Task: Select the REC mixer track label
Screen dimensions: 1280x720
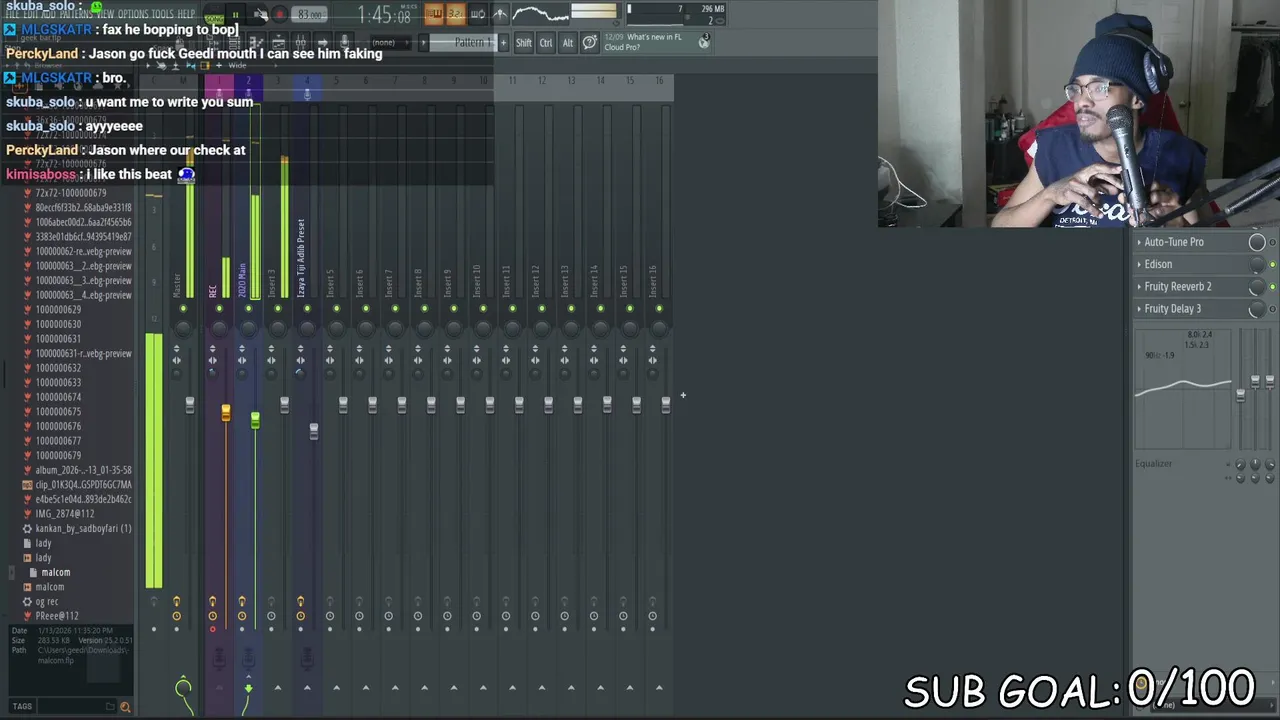Action: pyautogui.click(x=212, y=291)
